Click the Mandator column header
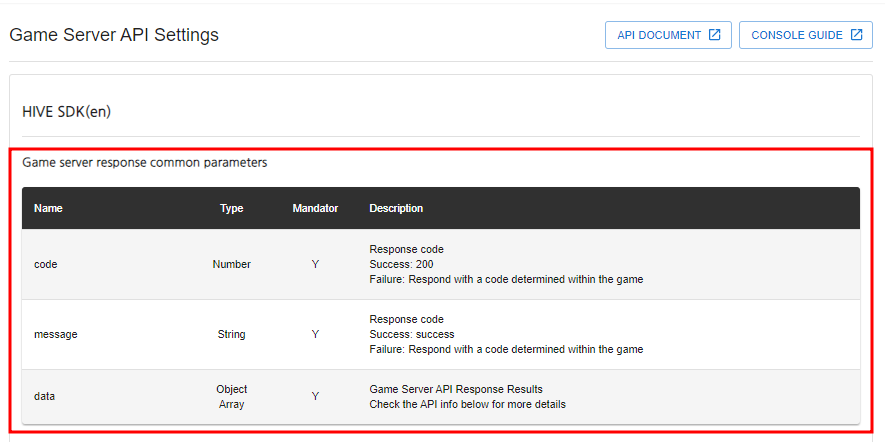The width and height of the screenshot is (885, 442). click(x=316, y=208)
